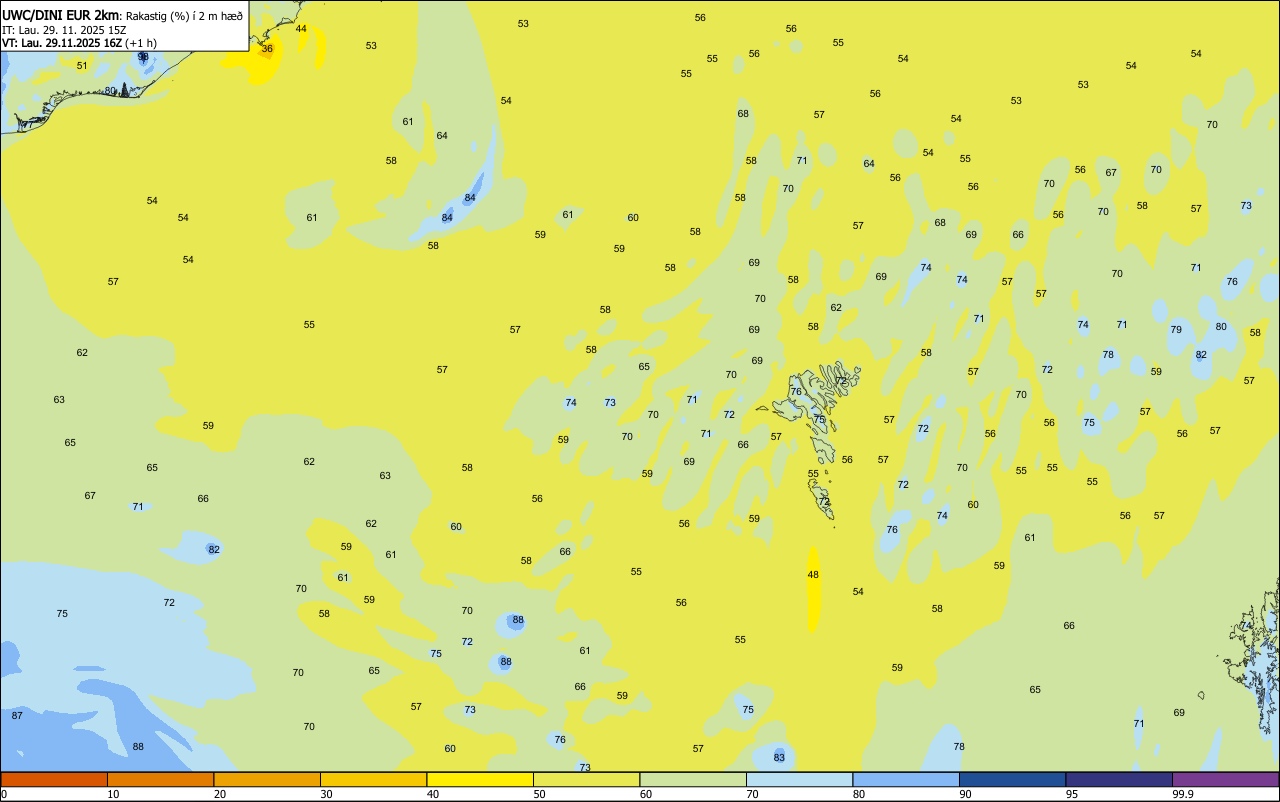Click the 'IT: Lau. 29. 11. 2025 15Z' line

click(x=64, y=30)
